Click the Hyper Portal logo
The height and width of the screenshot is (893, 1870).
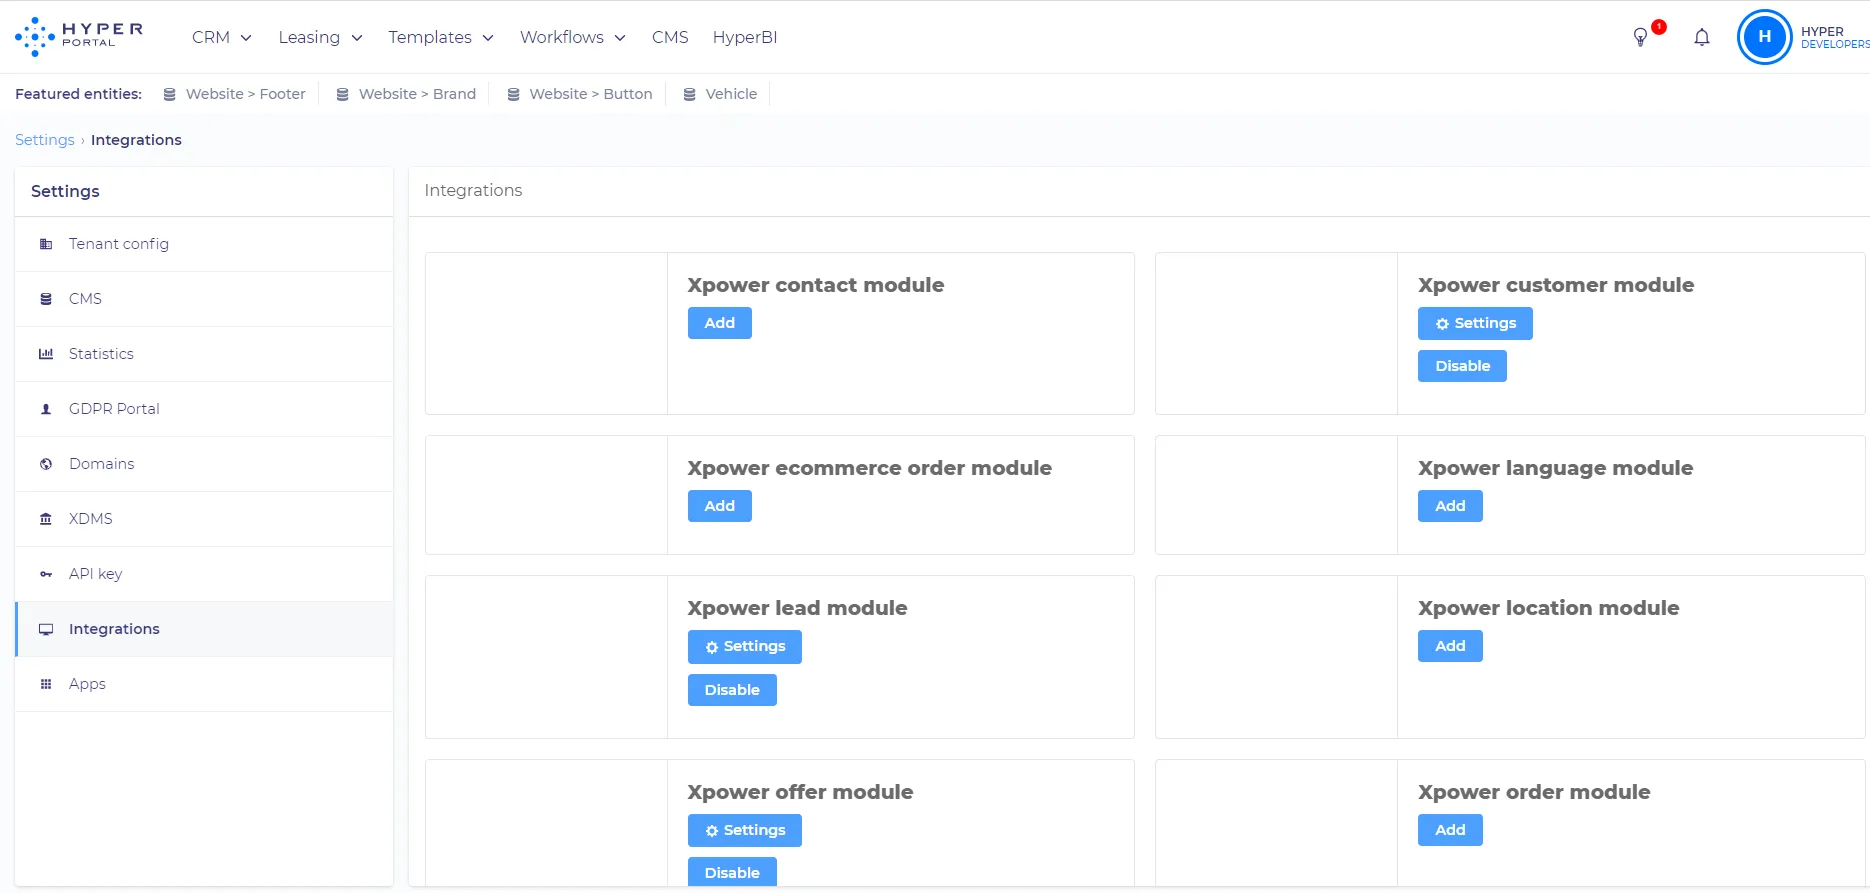(x=79, y=37)
